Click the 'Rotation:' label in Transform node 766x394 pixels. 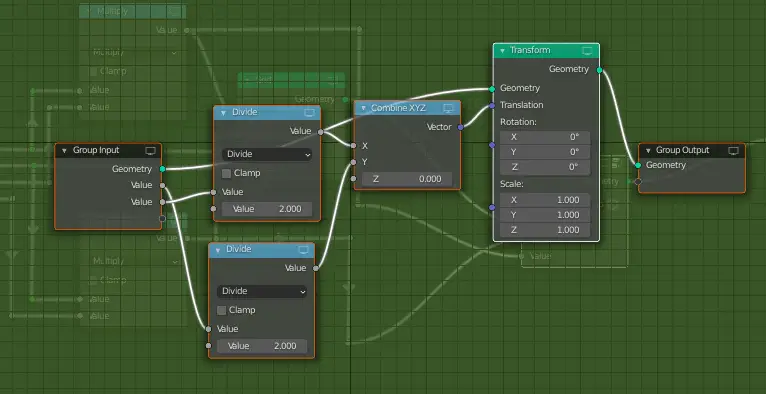pos(518,122)
